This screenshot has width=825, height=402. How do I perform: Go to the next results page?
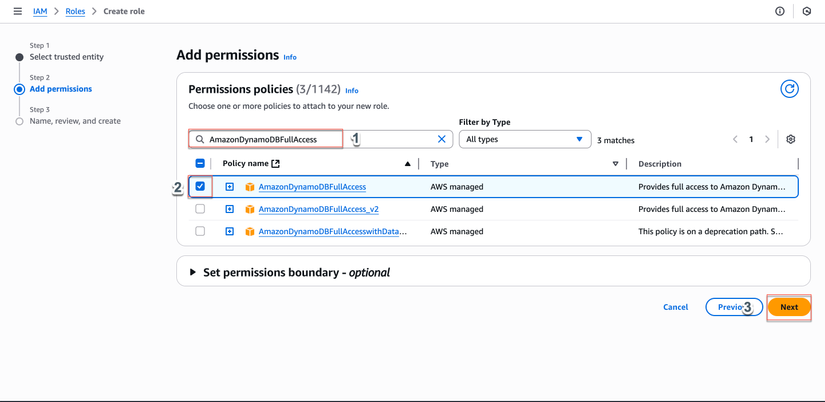coord(767,139)
